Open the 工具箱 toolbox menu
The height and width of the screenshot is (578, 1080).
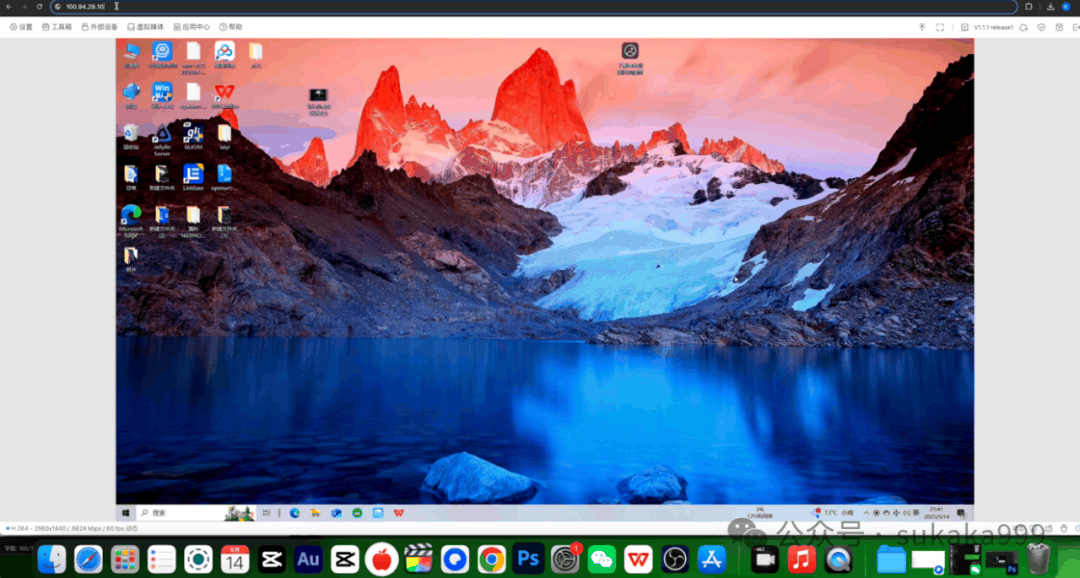click(56, 27)
